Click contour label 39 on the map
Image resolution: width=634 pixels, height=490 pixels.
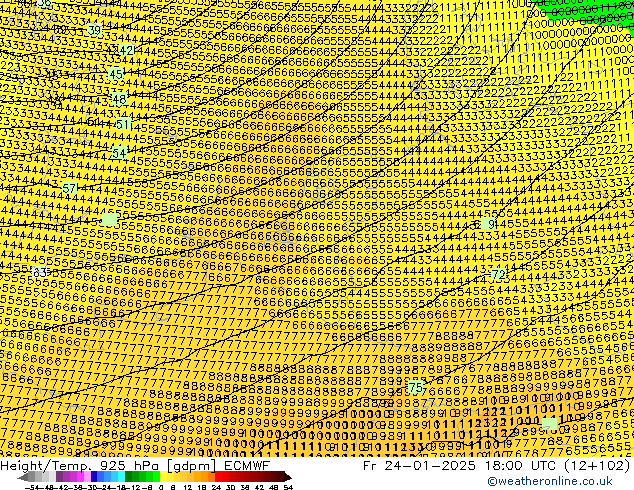pyautogui.click(x=94, y=30)
